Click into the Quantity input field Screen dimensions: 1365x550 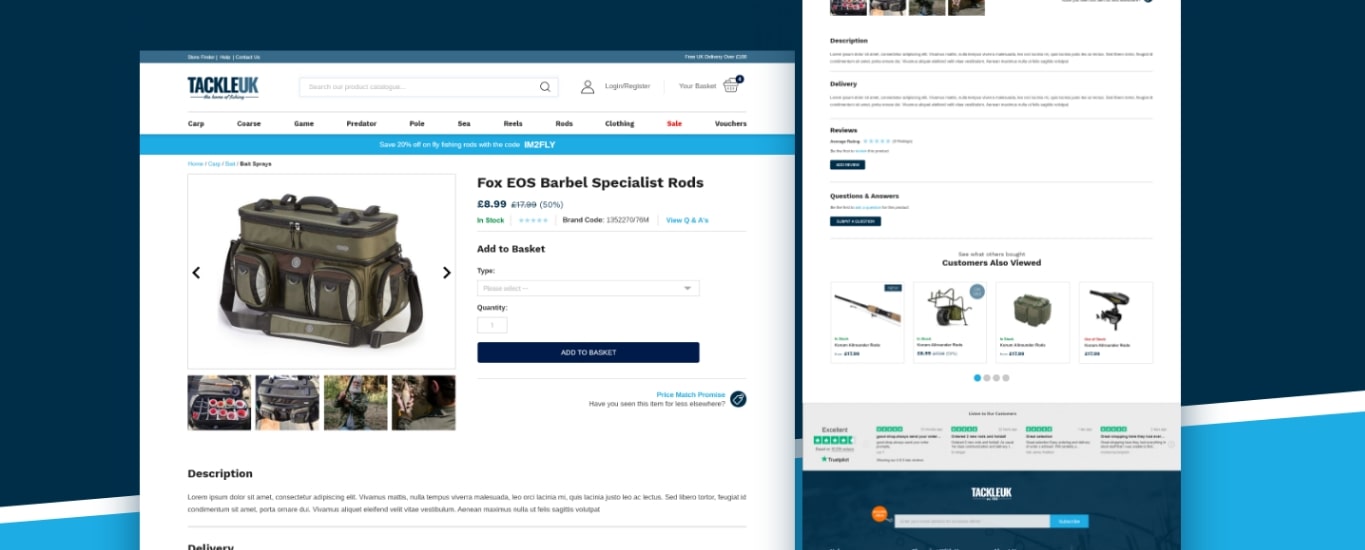click(x=492, y=325)
